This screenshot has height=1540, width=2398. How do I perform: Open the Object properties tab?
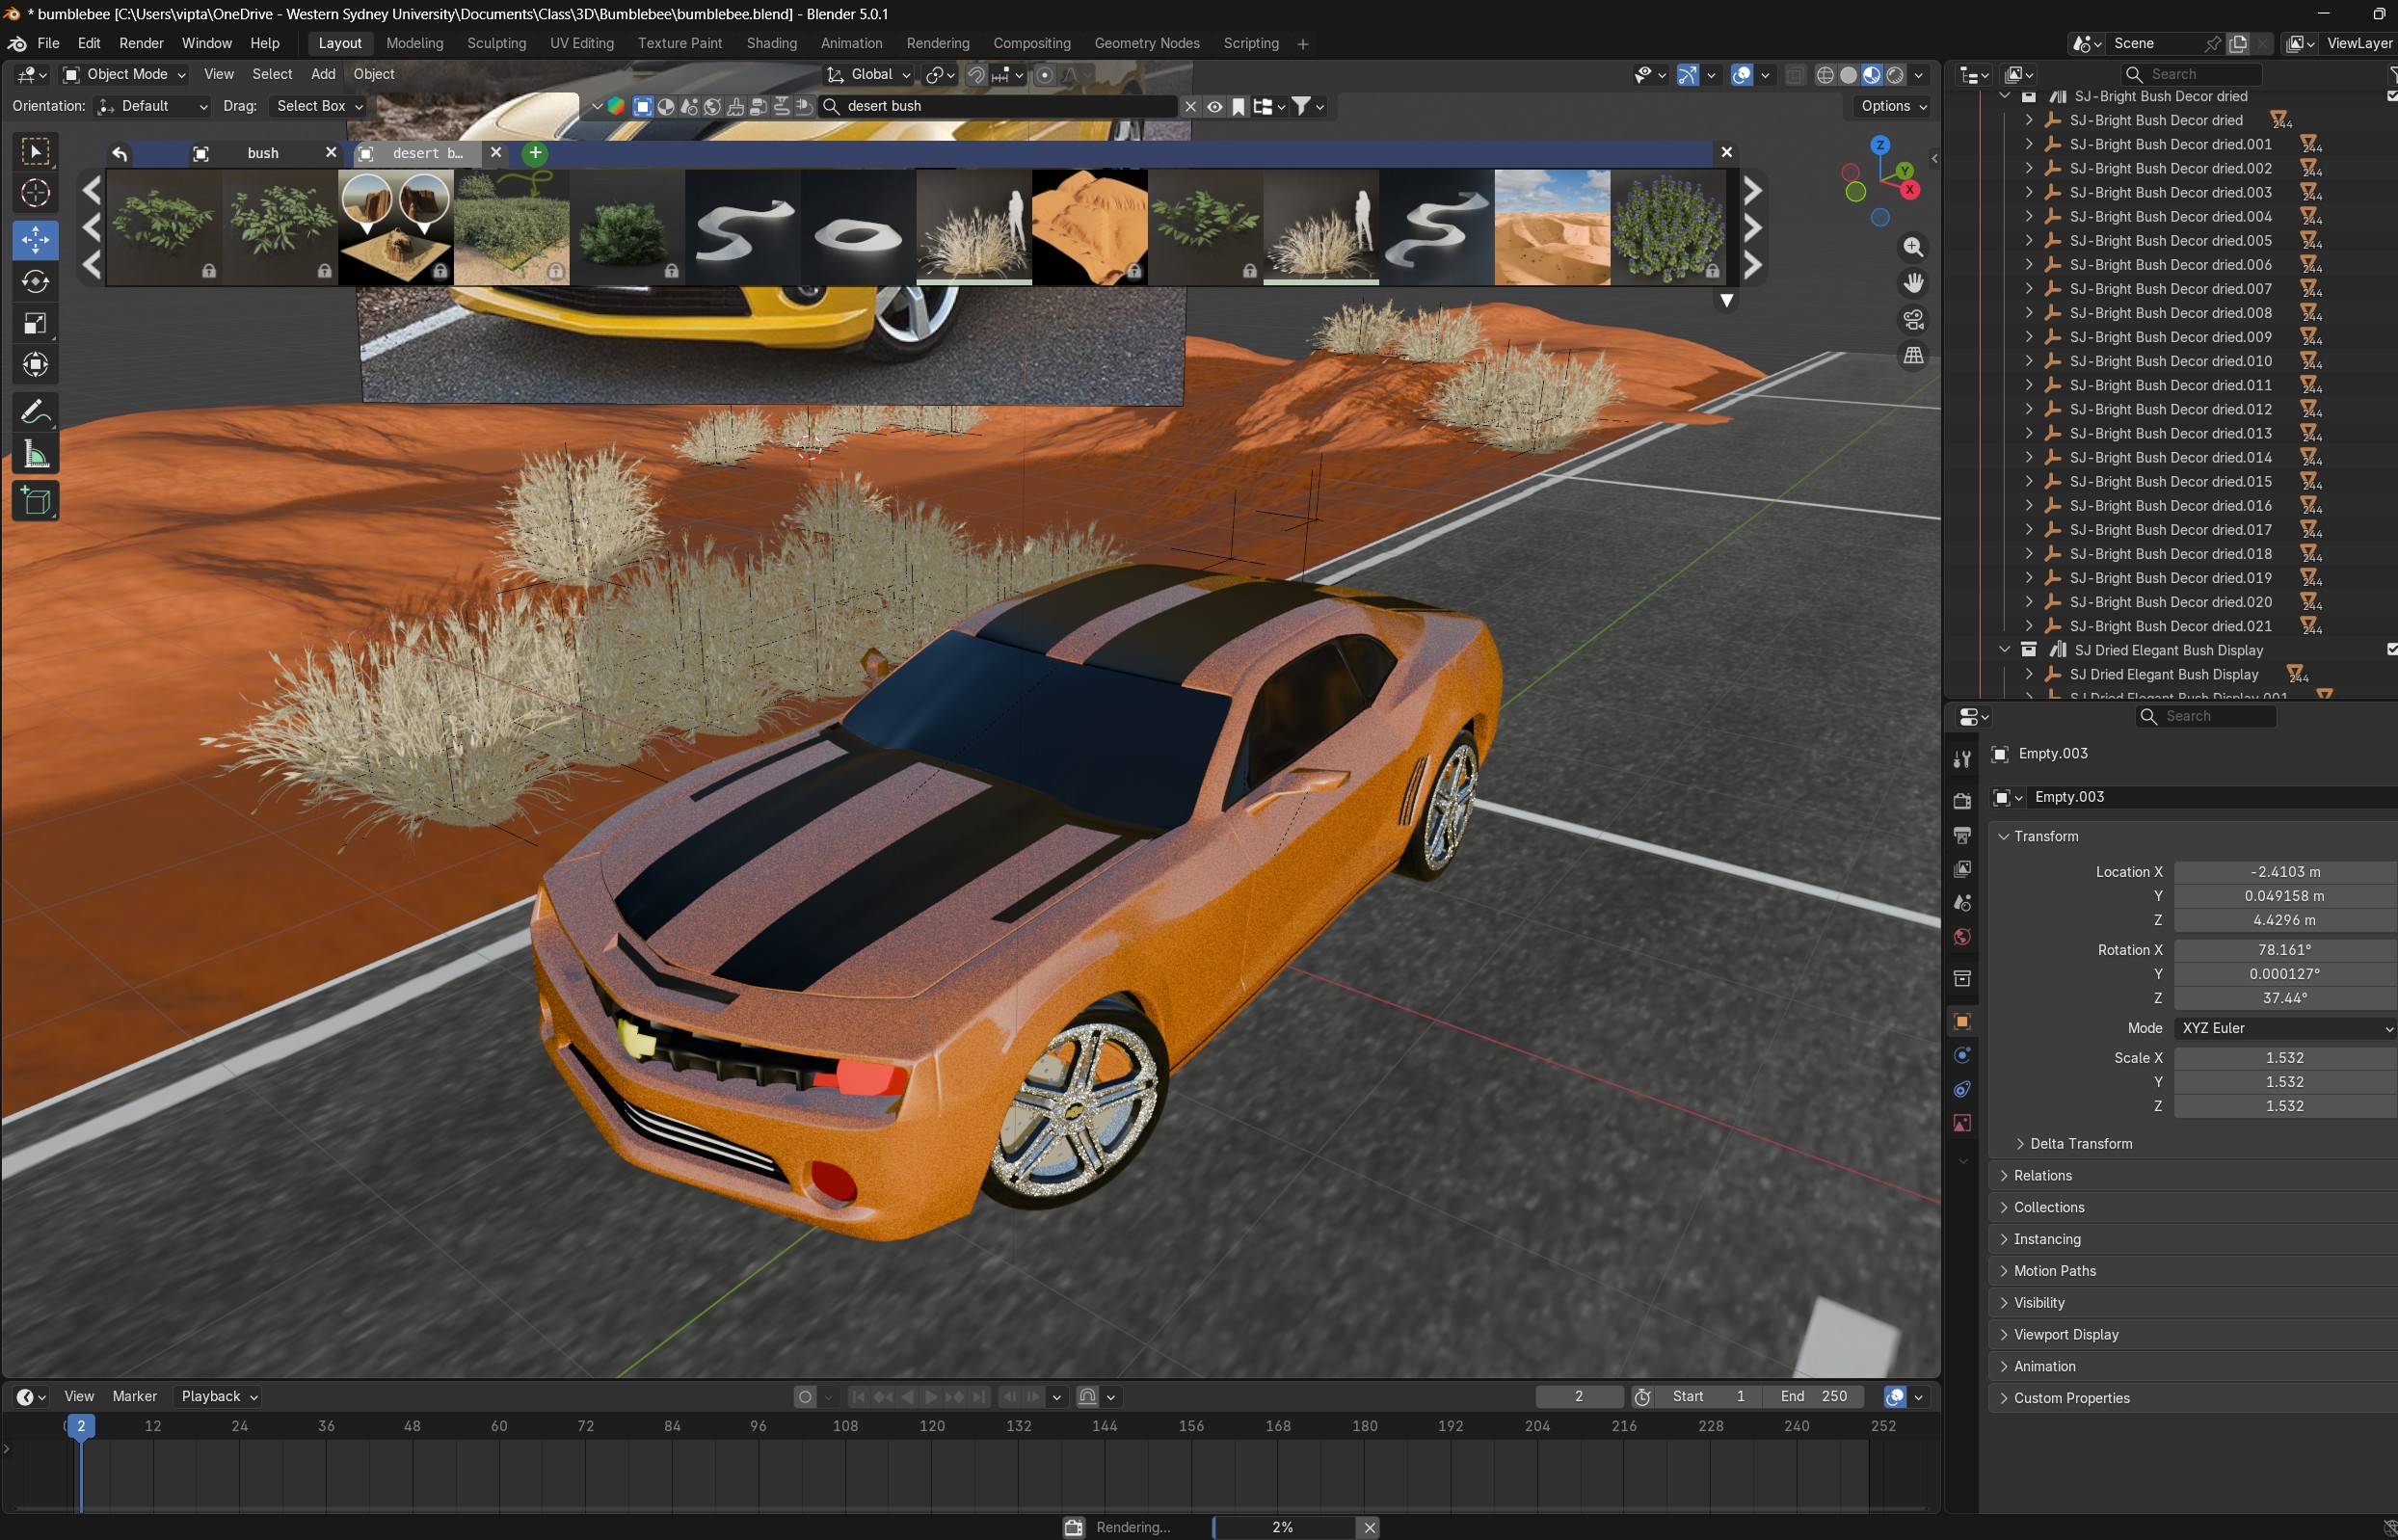click(x=1962, y=1021)
